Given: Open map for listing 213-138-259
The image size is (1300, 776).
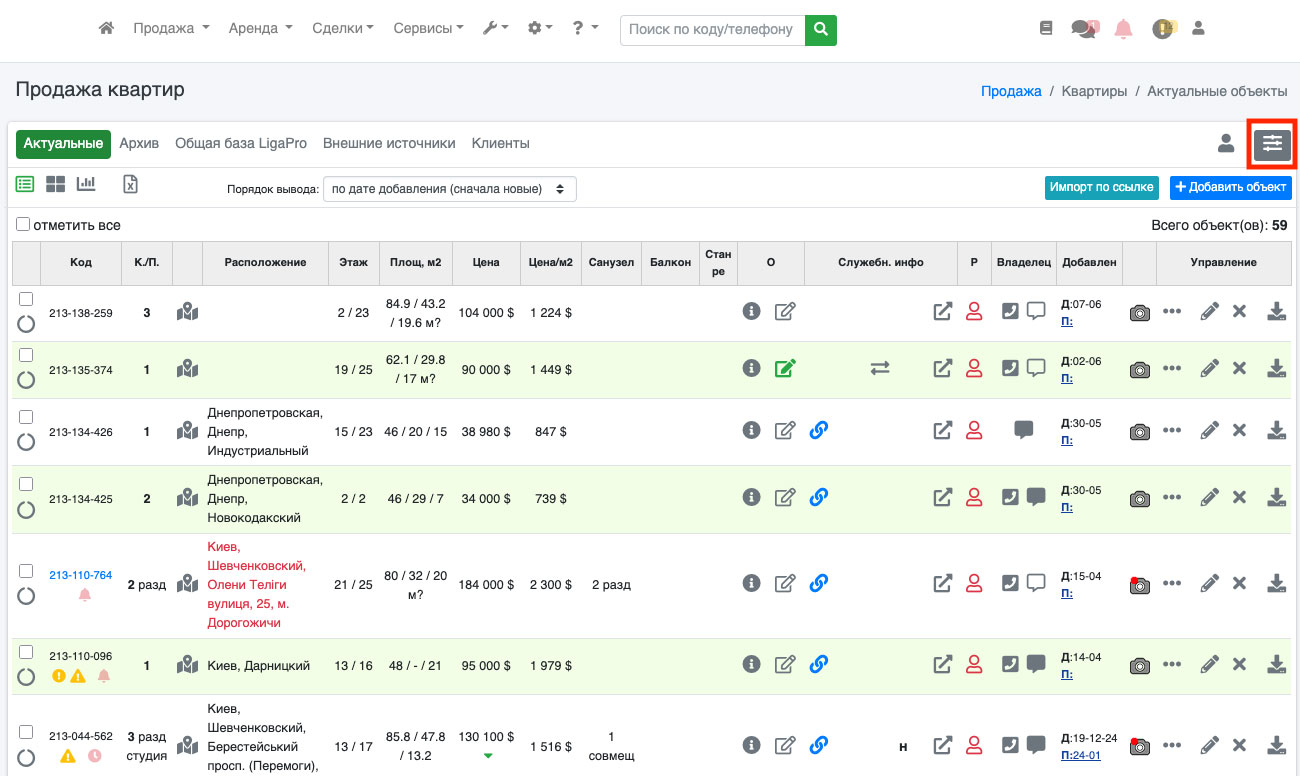Looking at the screenshot, I should (187, 312).
